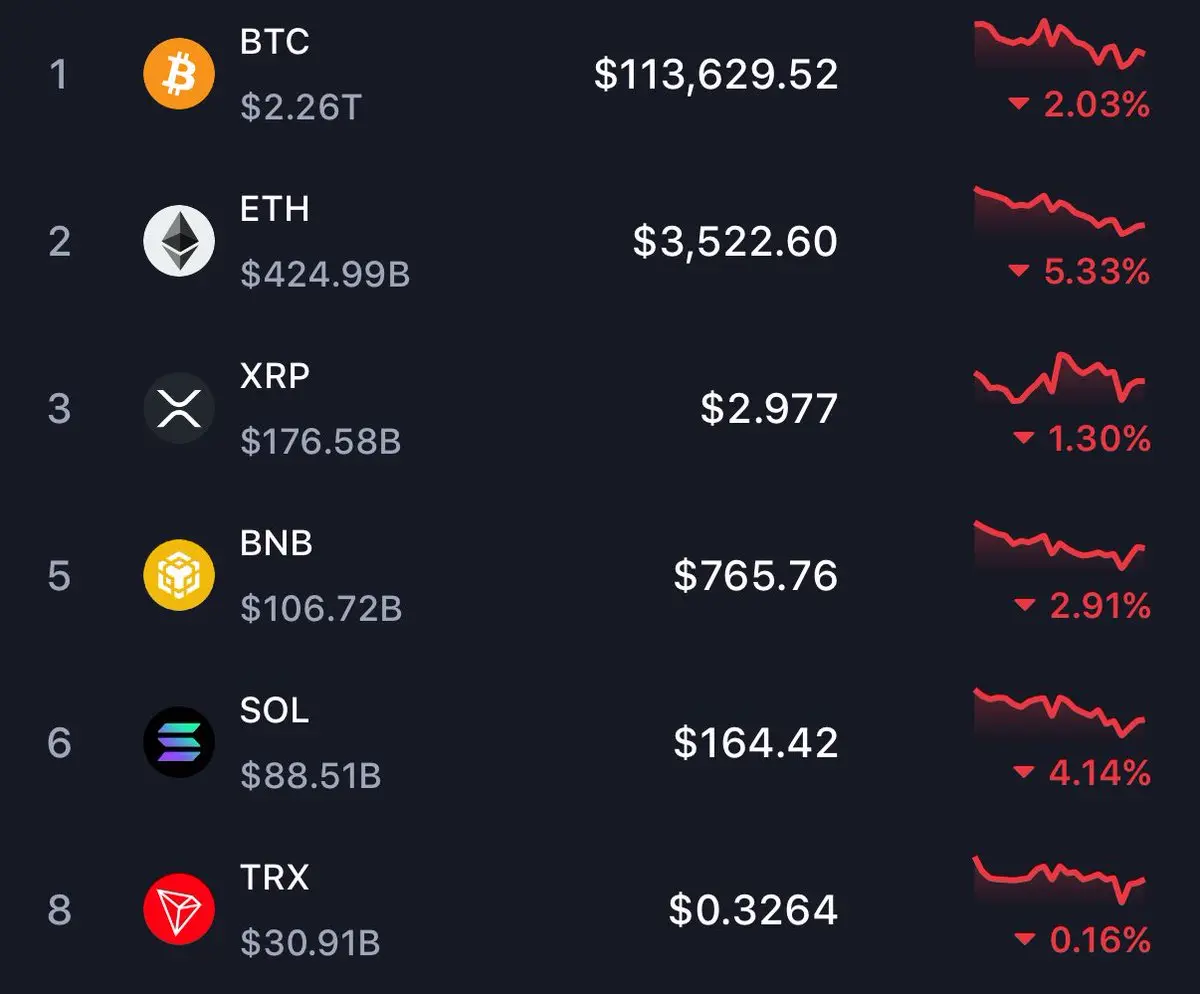Tap the Solana gradient logo icon
1200x994 pixels.
[x=179, y=742]
